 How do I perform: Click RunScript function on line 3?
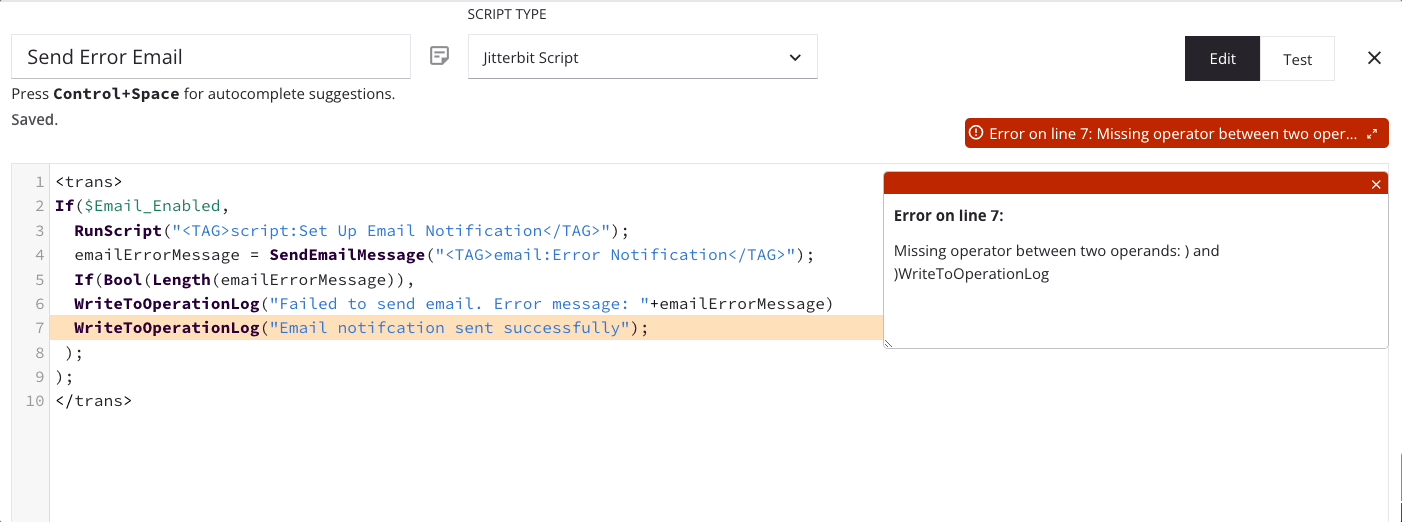[117, 230]
